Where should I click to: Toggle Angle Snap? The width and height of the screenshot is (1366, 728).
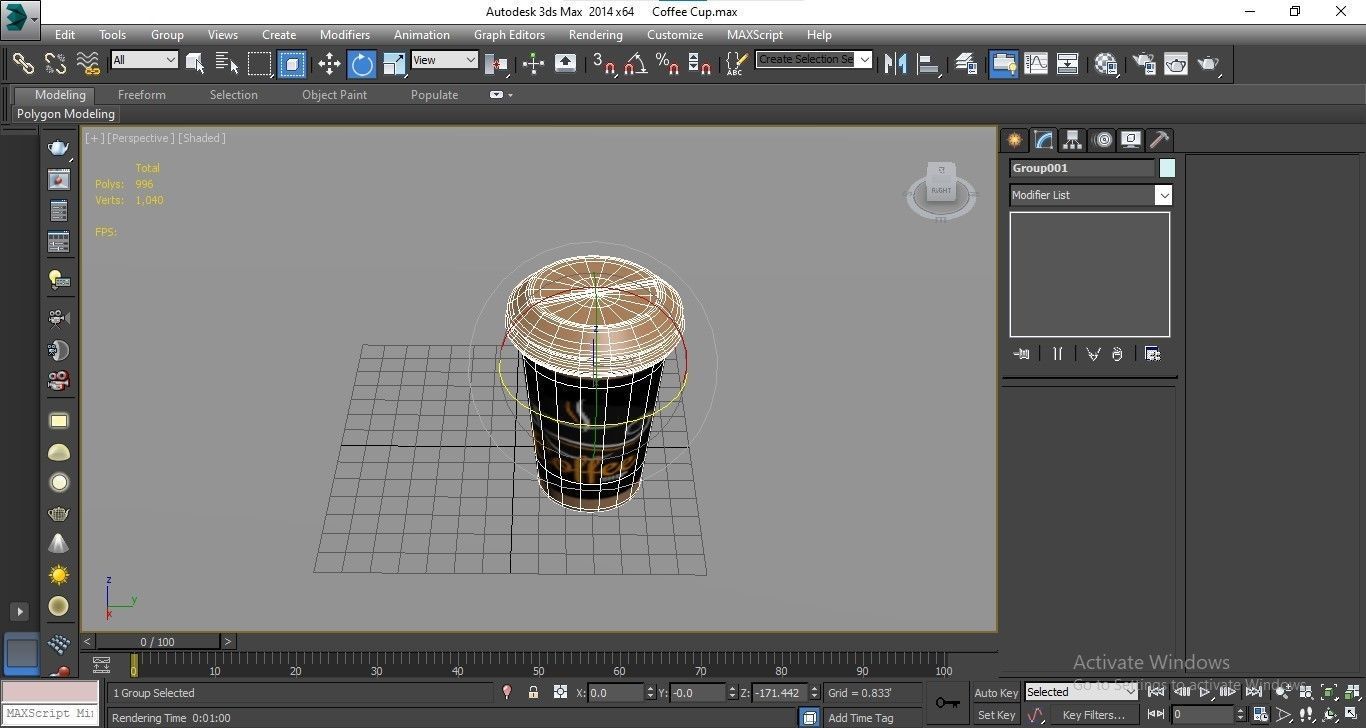635,63
